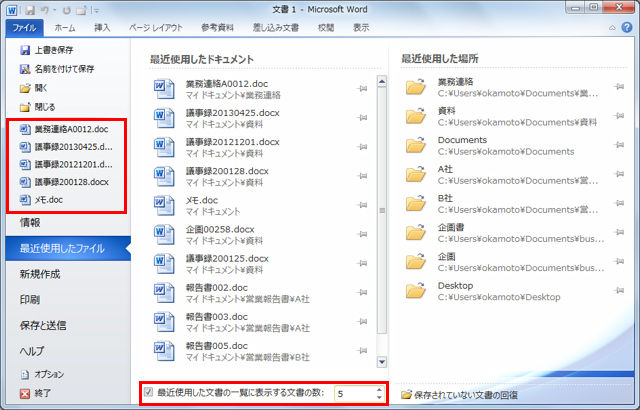Open Save As (名前を付けて保存)
This screenshot has height=410, width=640.
[57, 69]
